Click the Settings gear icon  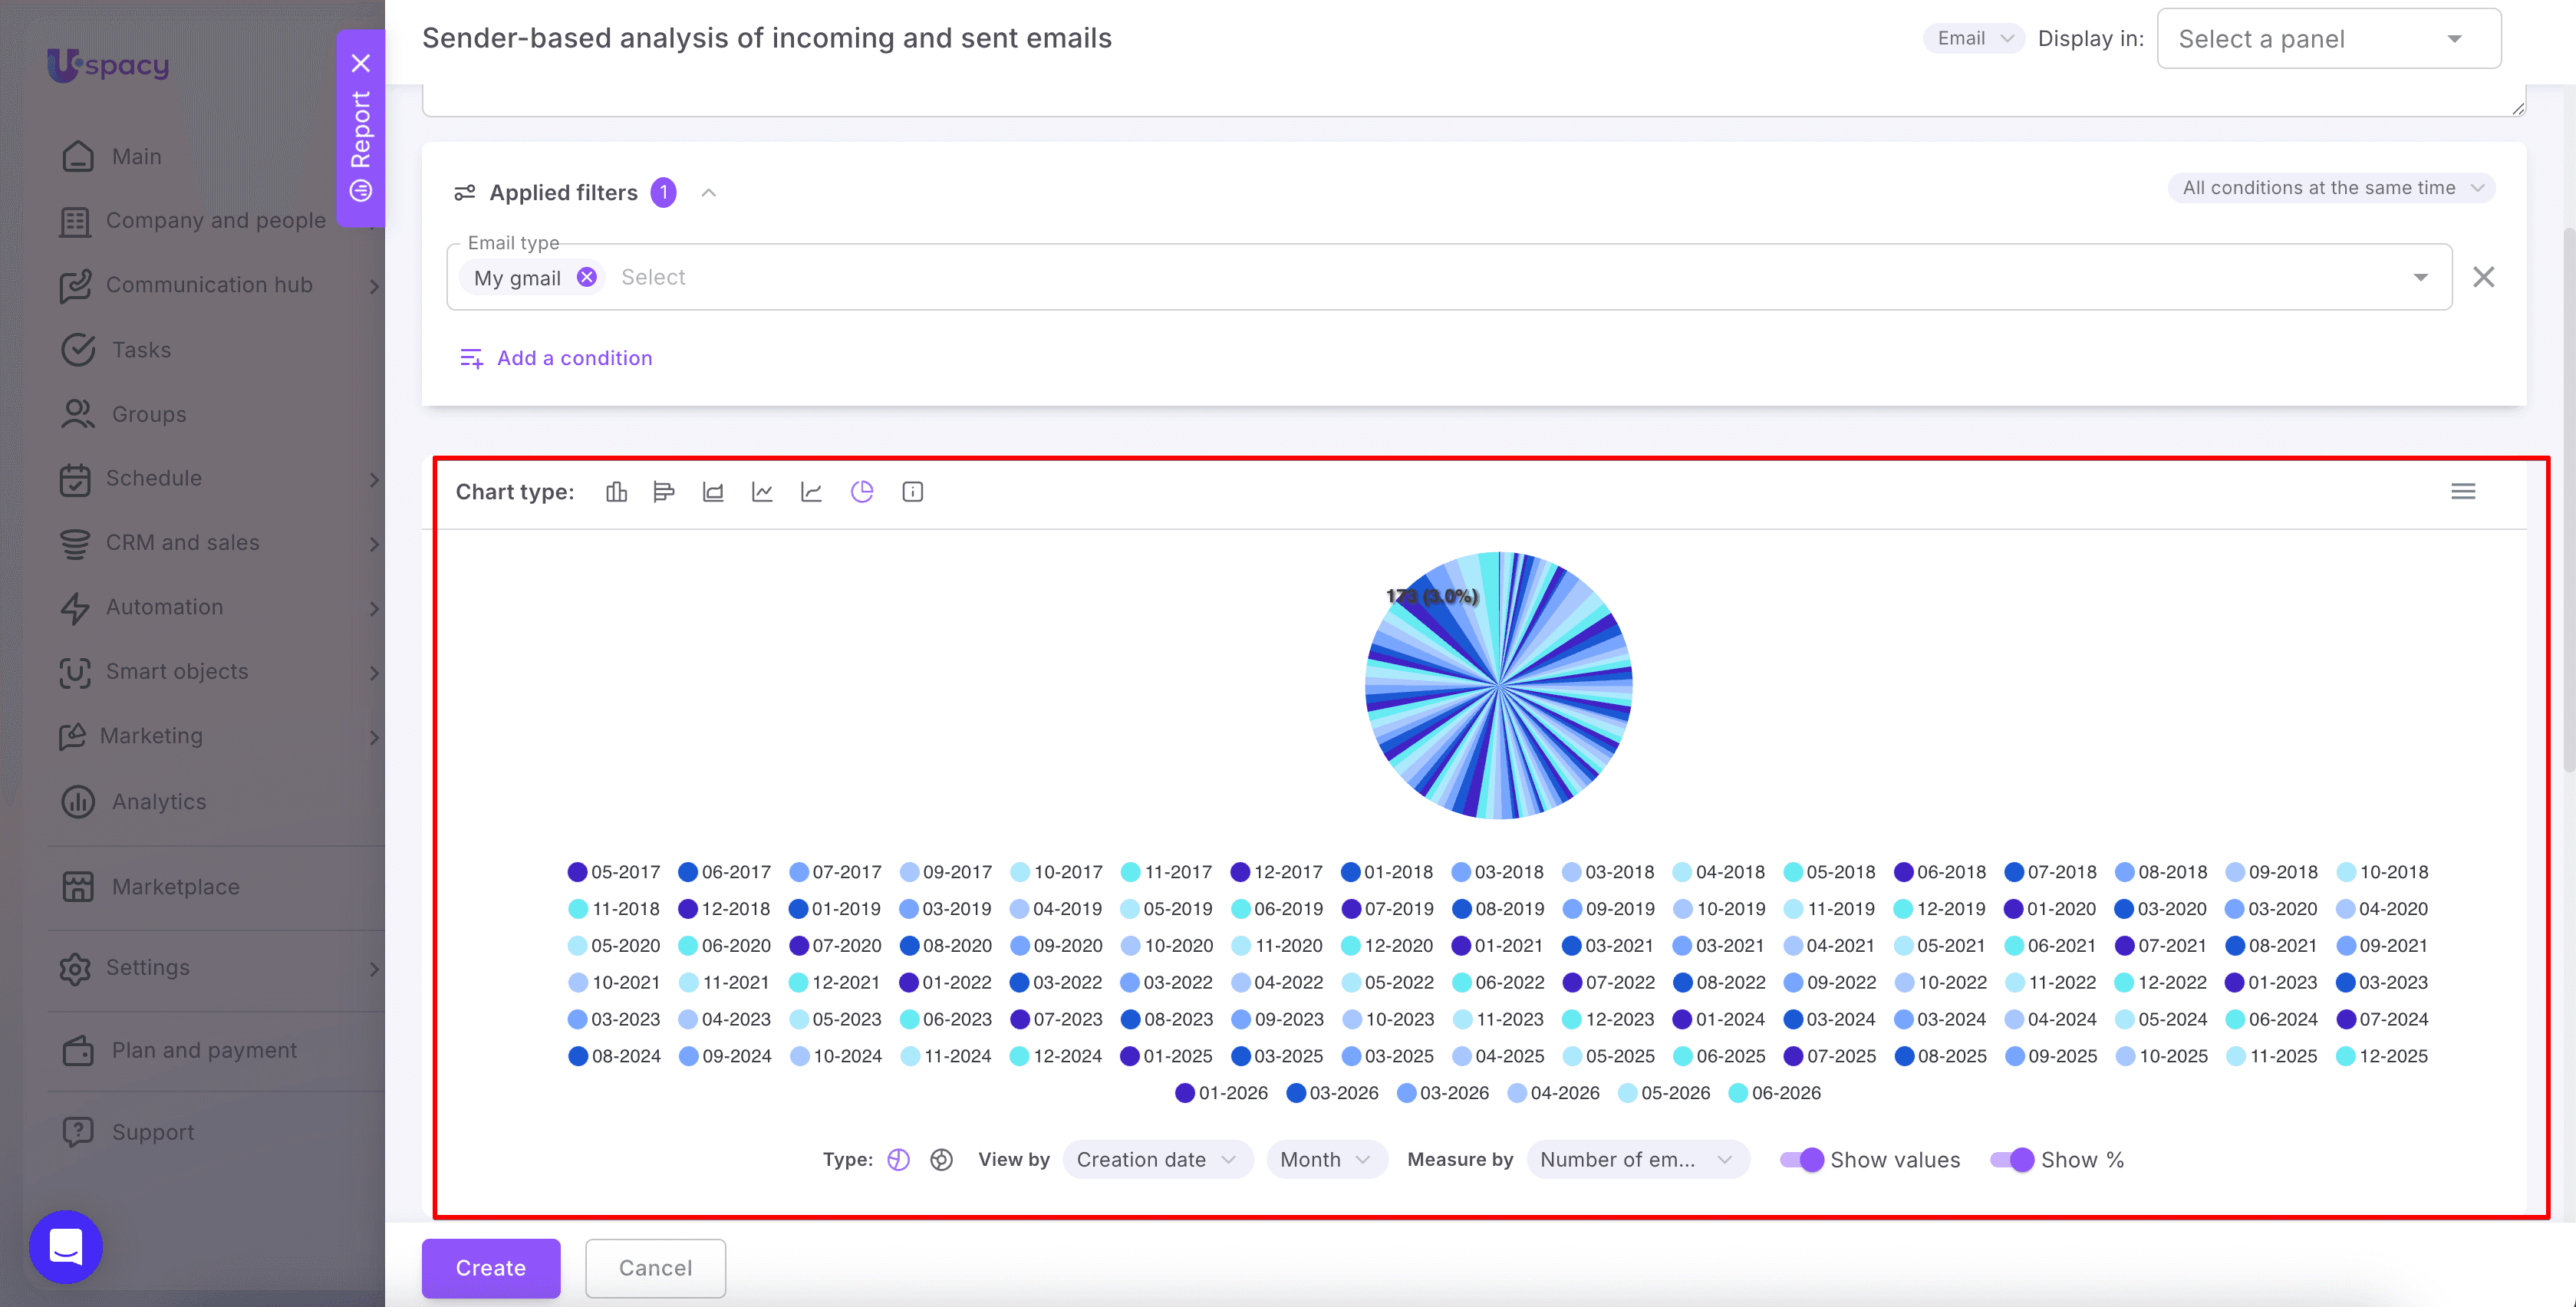75,967
